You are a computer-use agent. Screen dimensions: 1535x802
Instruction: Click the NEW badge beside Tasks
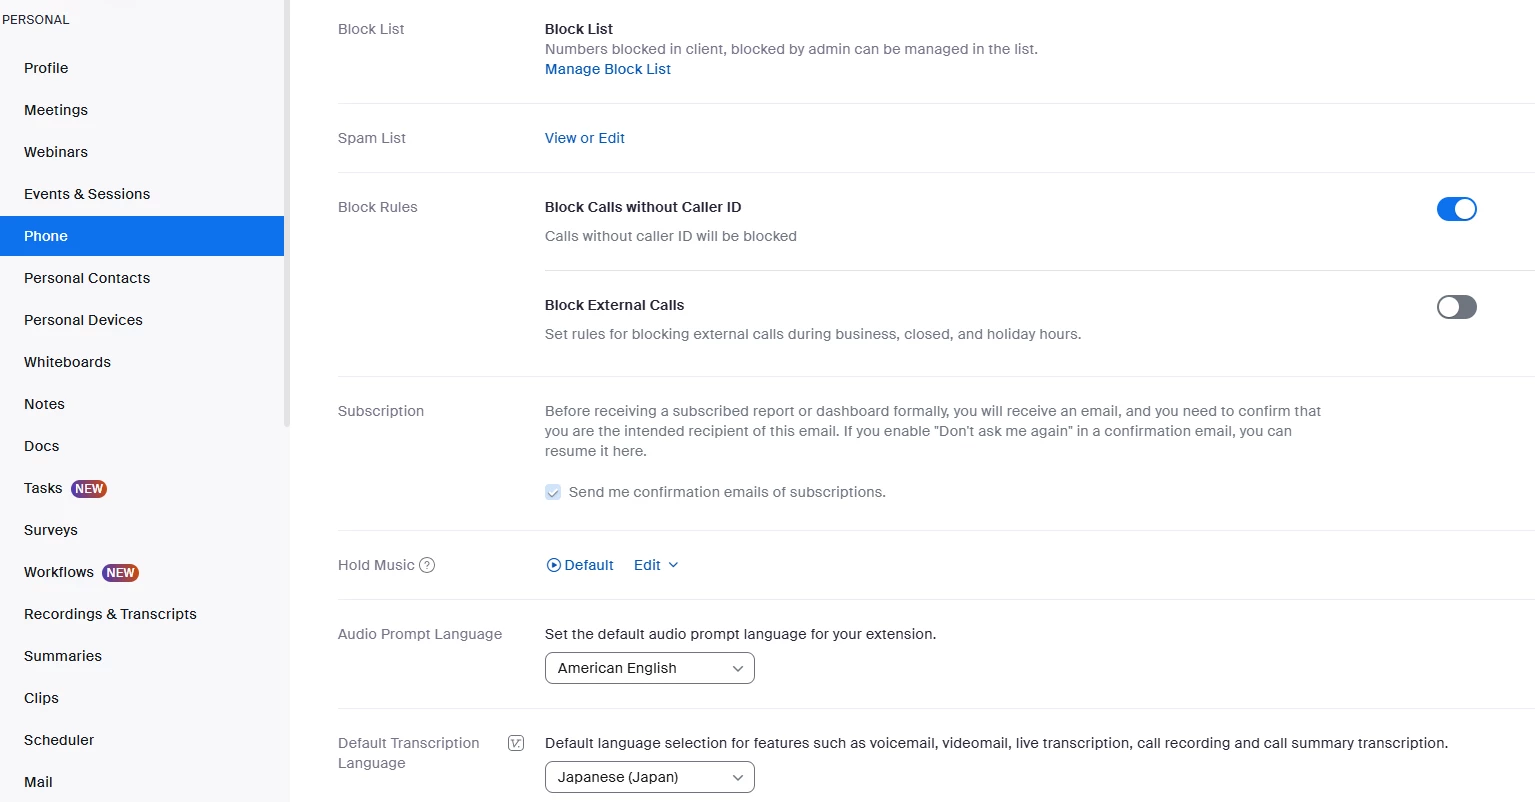coord(89,489)
